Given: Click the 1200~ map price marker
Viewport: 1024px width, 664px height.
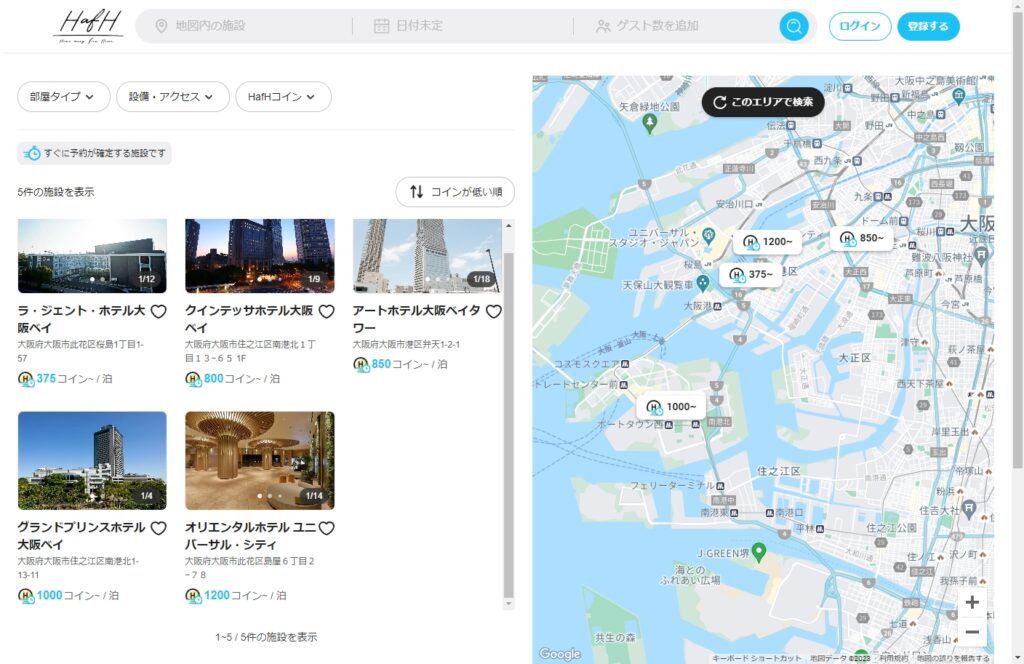Looking at the screenshot, I should pos(768,242).
